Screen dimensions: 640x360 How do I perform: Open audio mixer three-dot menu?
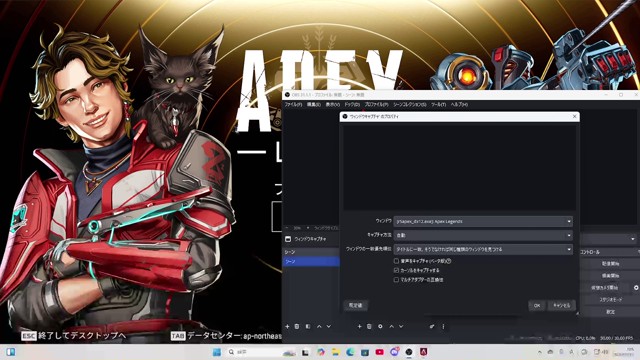pyautogui.click(x=443, y=327)
